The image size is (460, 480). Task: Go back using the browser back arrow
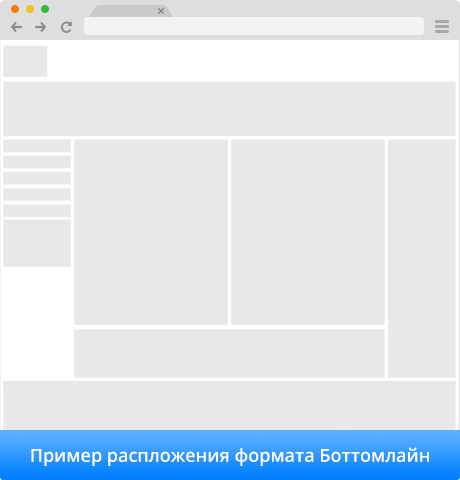(16, 27)
